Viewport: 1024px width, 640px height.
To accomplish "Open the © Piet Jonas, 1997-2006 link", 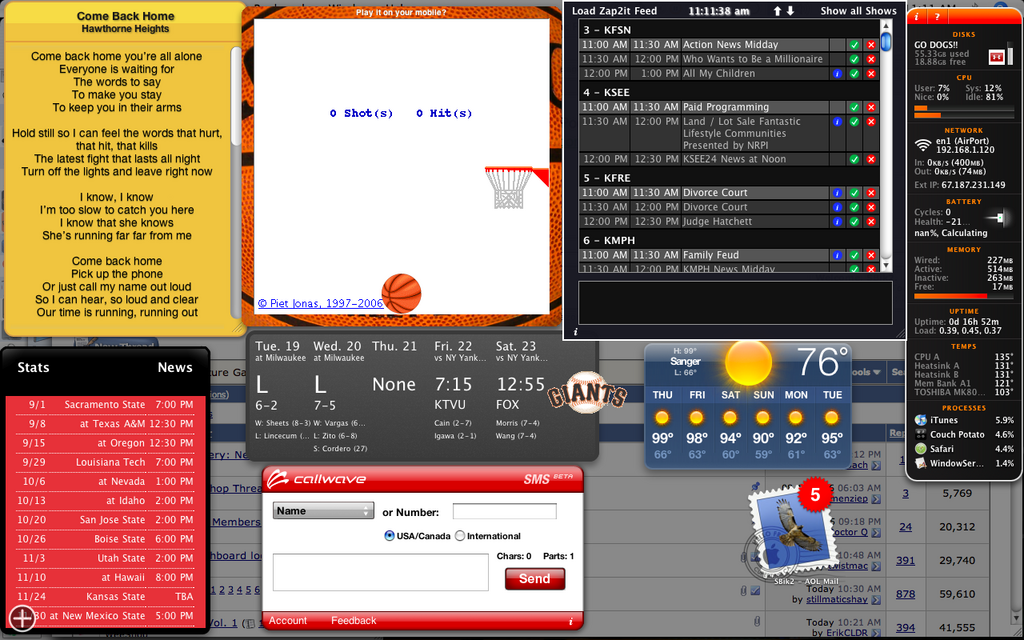I will (320, 304).
